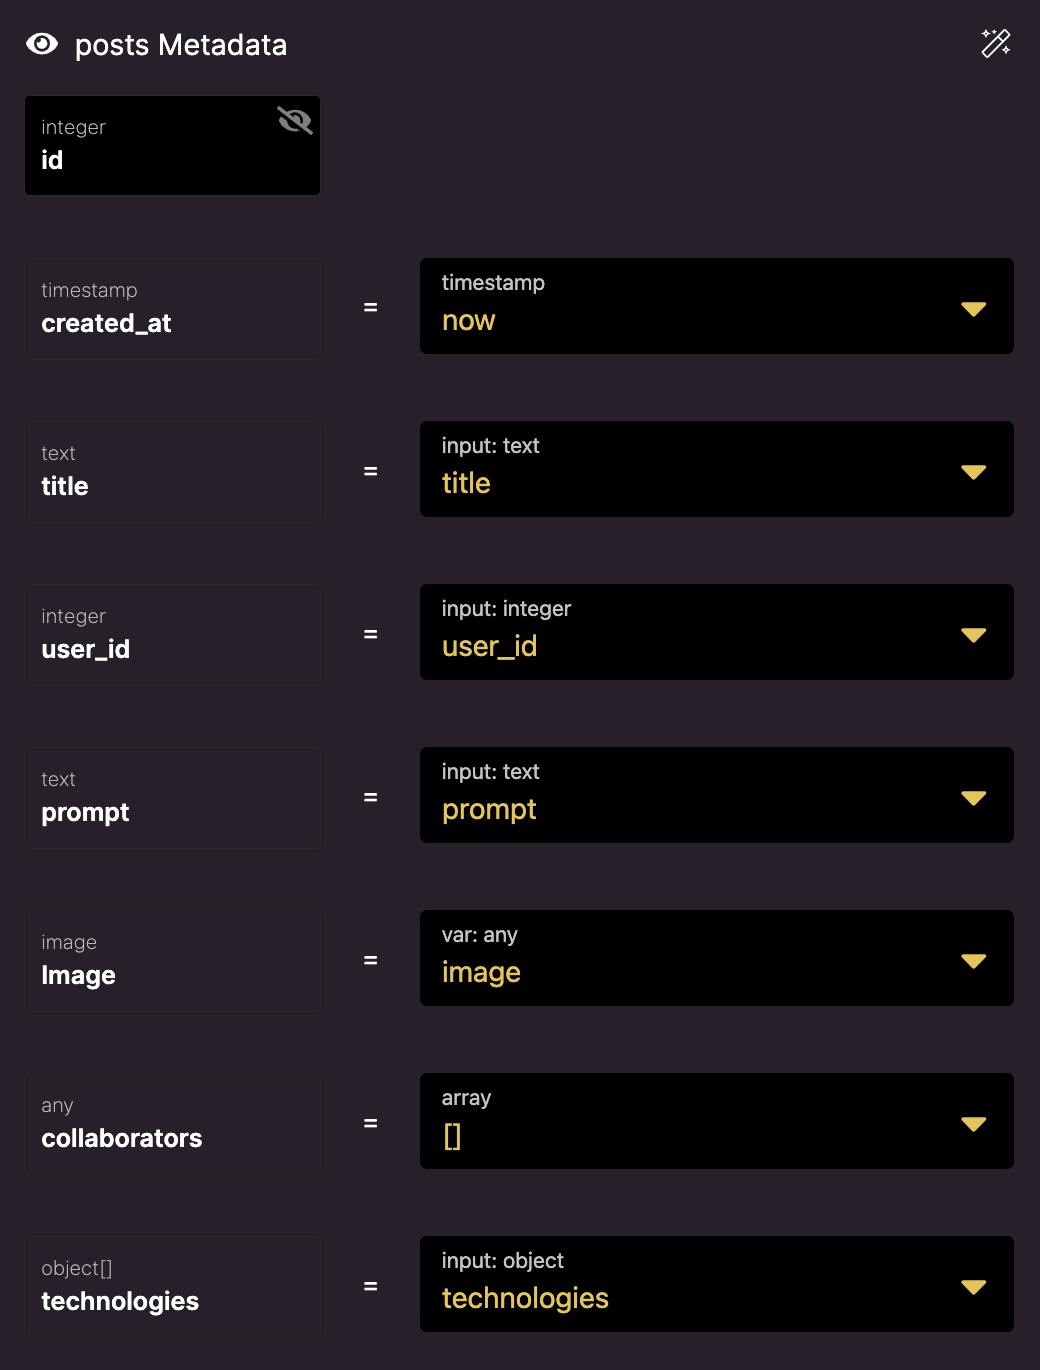Screen dimensions: 1040x1370
Task: Select the title text field box
Action: pyautogui.click(x=173, y=472)
